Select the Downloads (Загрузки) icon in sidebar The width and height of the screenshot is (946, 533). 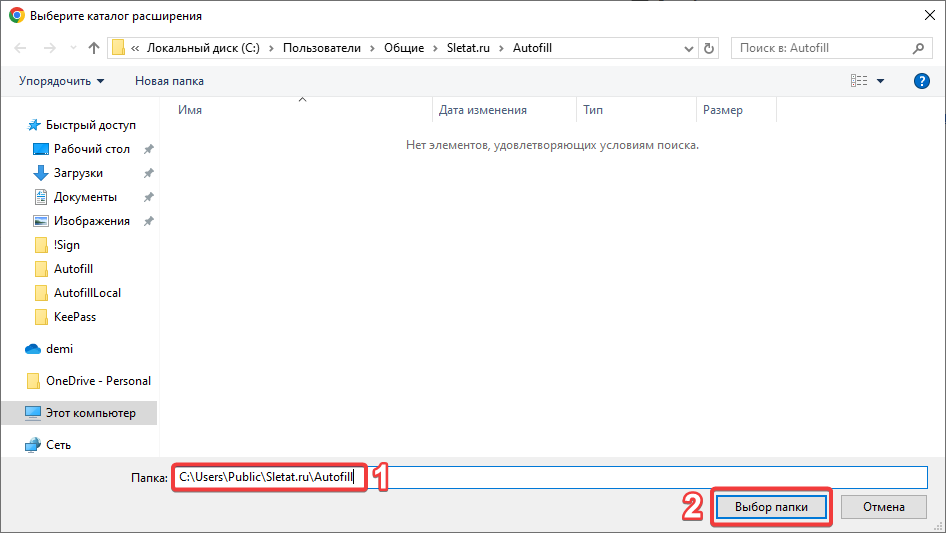[41, 173]
